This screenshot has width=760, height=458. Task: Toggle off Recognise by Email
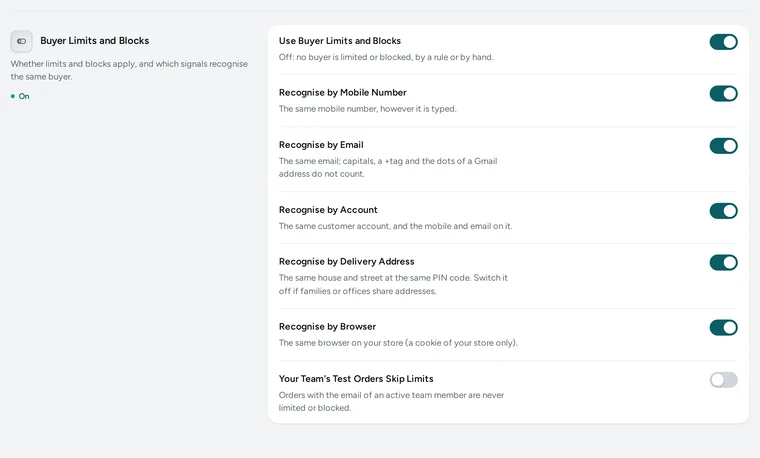[724, 146]
